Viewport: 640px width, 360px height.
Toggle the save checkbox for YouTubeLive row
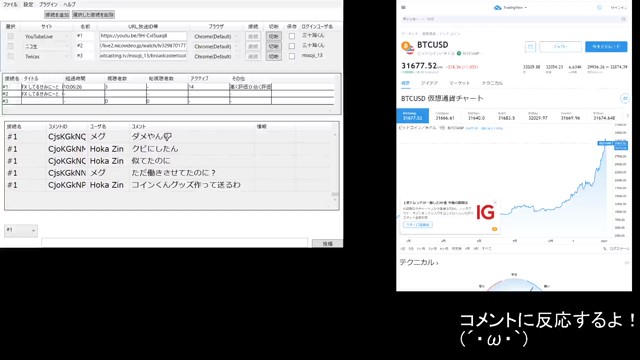(x=291, y=36)
